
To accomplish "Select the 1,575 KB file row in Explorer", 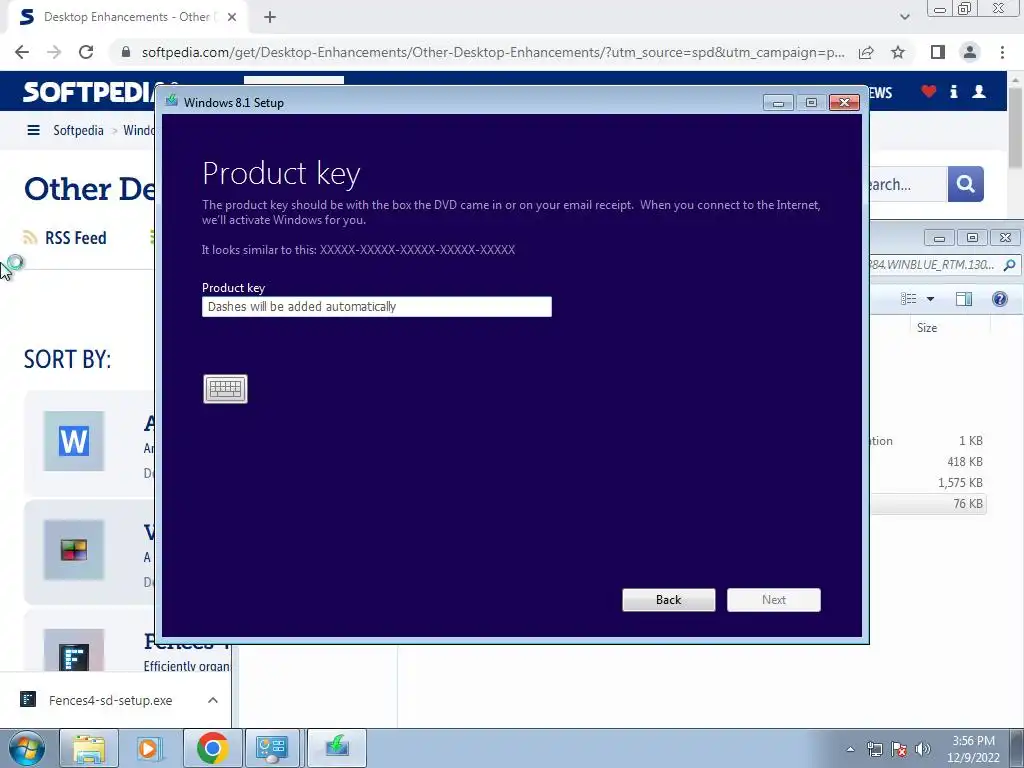I will tap(928, 483).
